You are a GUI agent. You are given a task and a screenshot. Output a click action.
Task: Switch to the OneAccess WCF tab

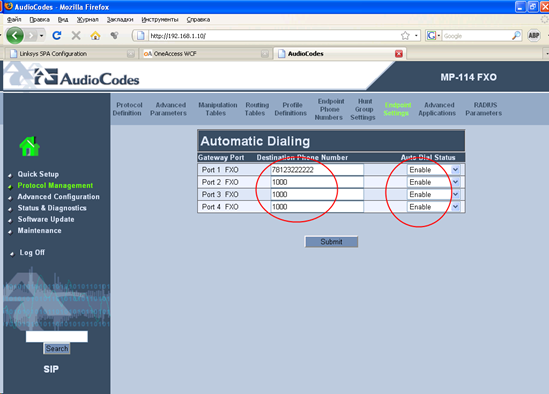click(206, 54)
